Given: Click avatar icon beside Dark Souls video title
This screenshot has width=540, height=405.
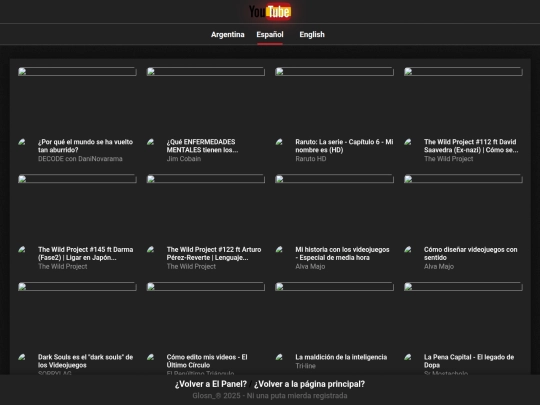Looking at the screenshot, I should click(x=22, y=357).
